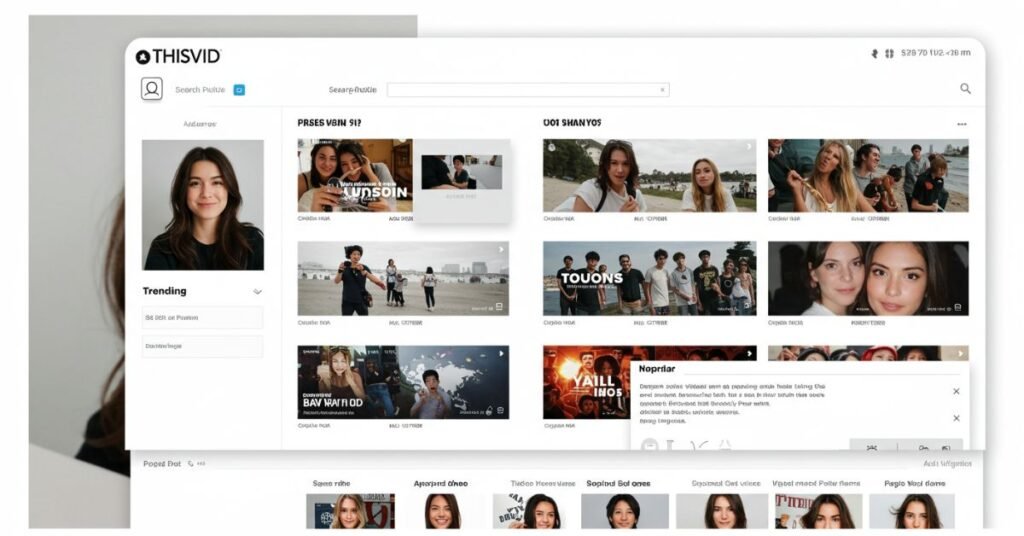The image size is (1024, 536).
Task: Dismiss the second Noprdar notification line
Action: tap(956, 418)
